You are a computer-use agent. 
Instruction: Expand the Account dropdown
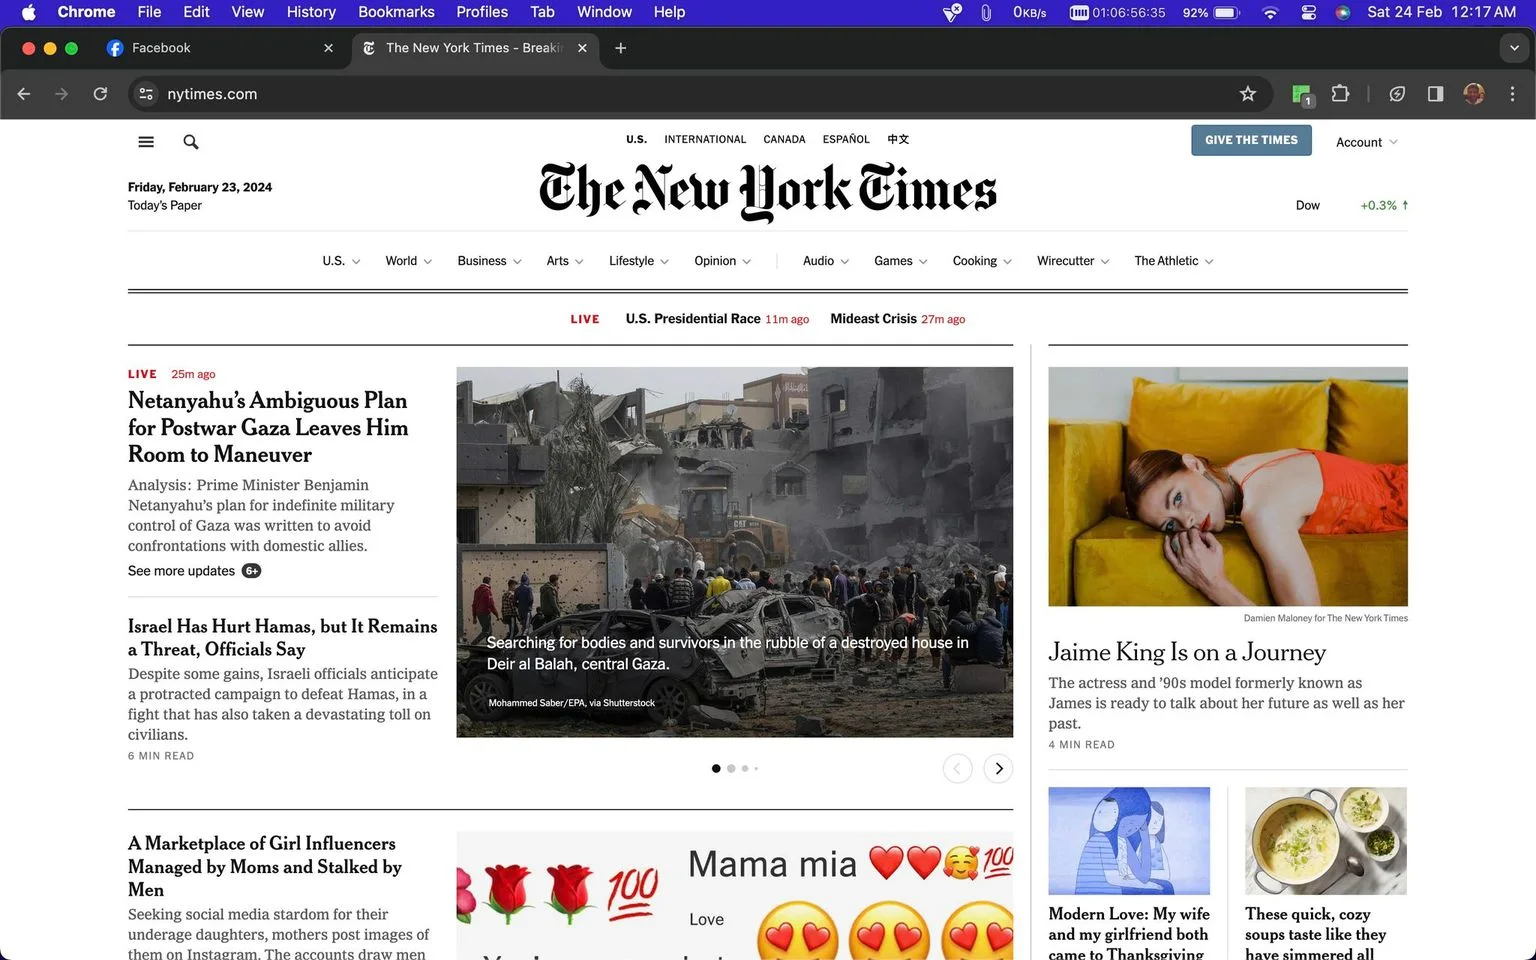pos(1366,142)
